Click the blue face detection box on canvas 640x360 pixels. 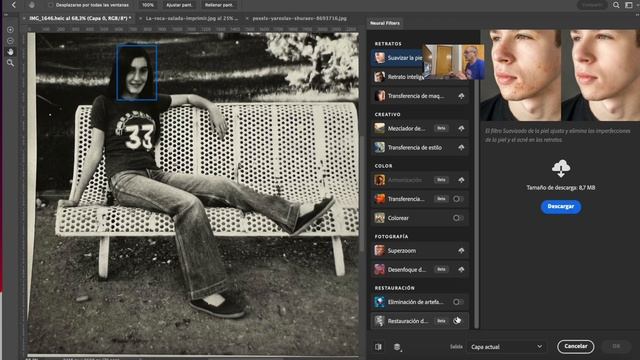coord(137,72)
